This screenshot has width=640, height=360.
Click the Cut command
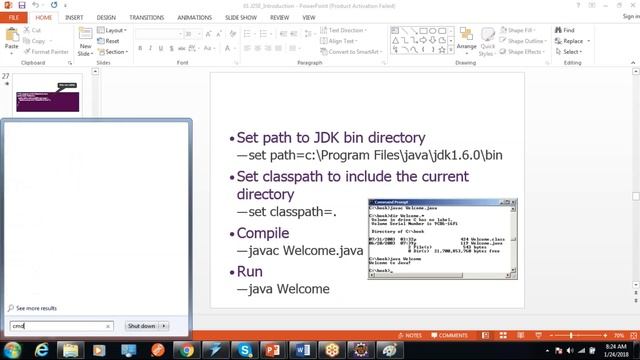coord(32,30)
